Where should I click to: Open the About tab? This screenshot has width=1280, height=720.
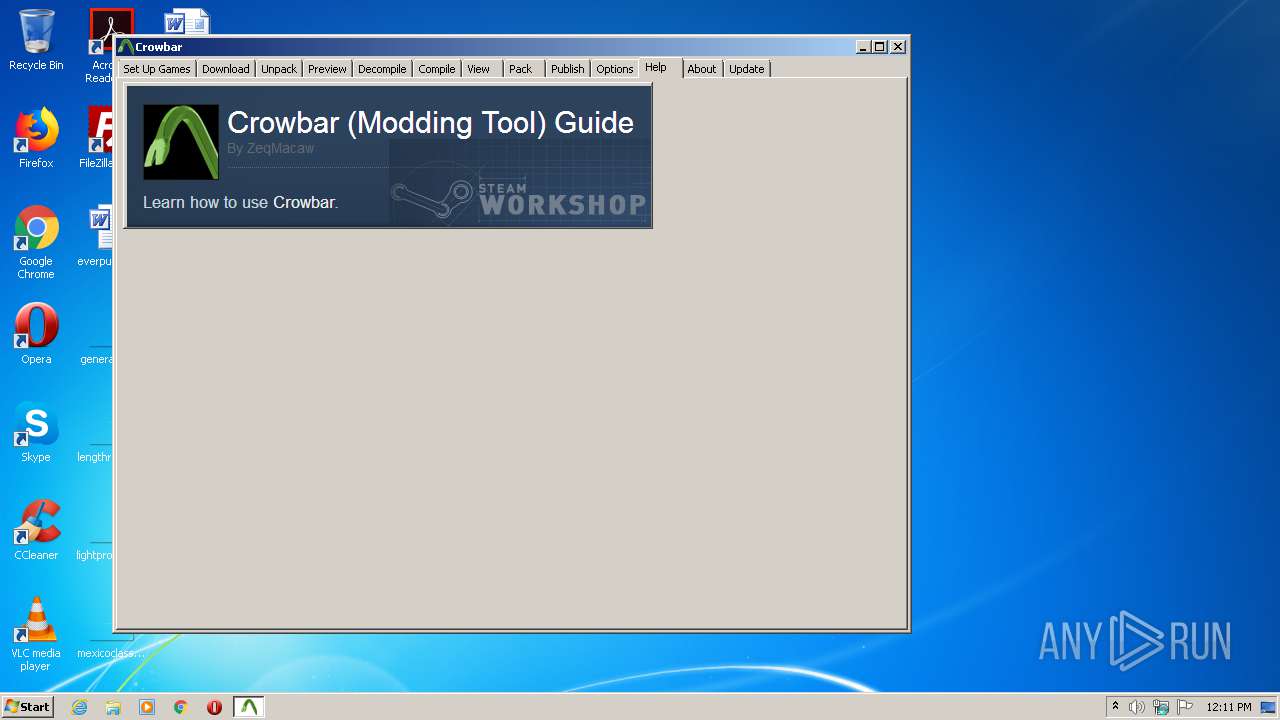tap(702, 69)
